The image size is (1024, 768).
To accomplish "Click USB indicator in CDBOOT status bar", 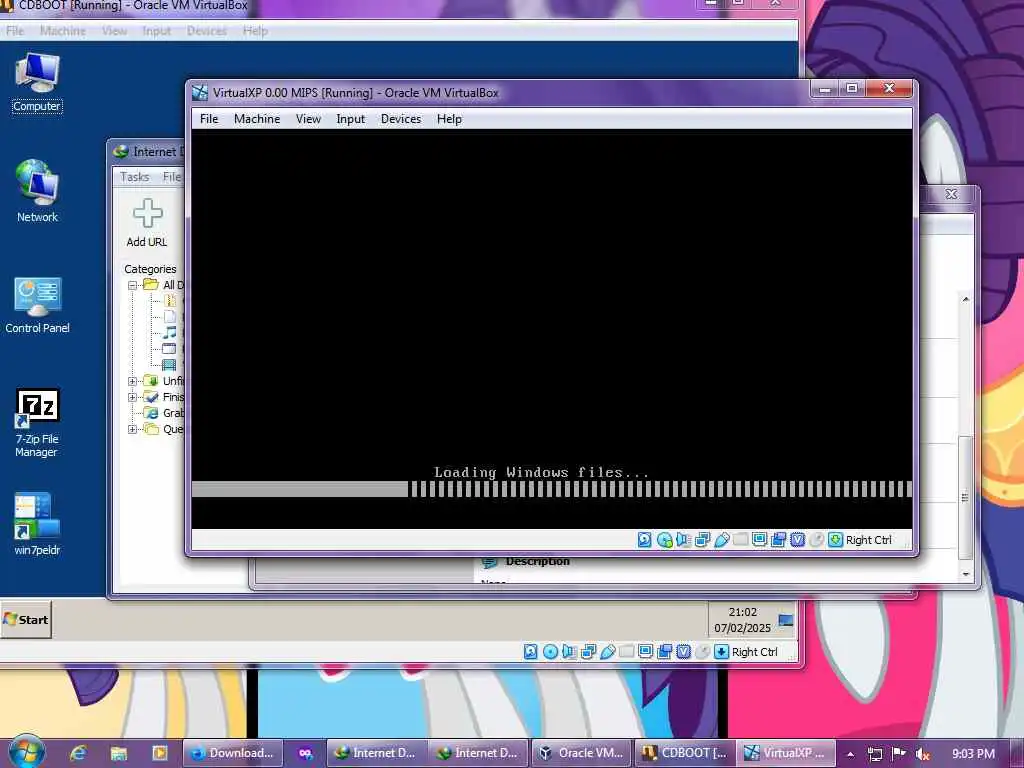I will pos(607,651).
